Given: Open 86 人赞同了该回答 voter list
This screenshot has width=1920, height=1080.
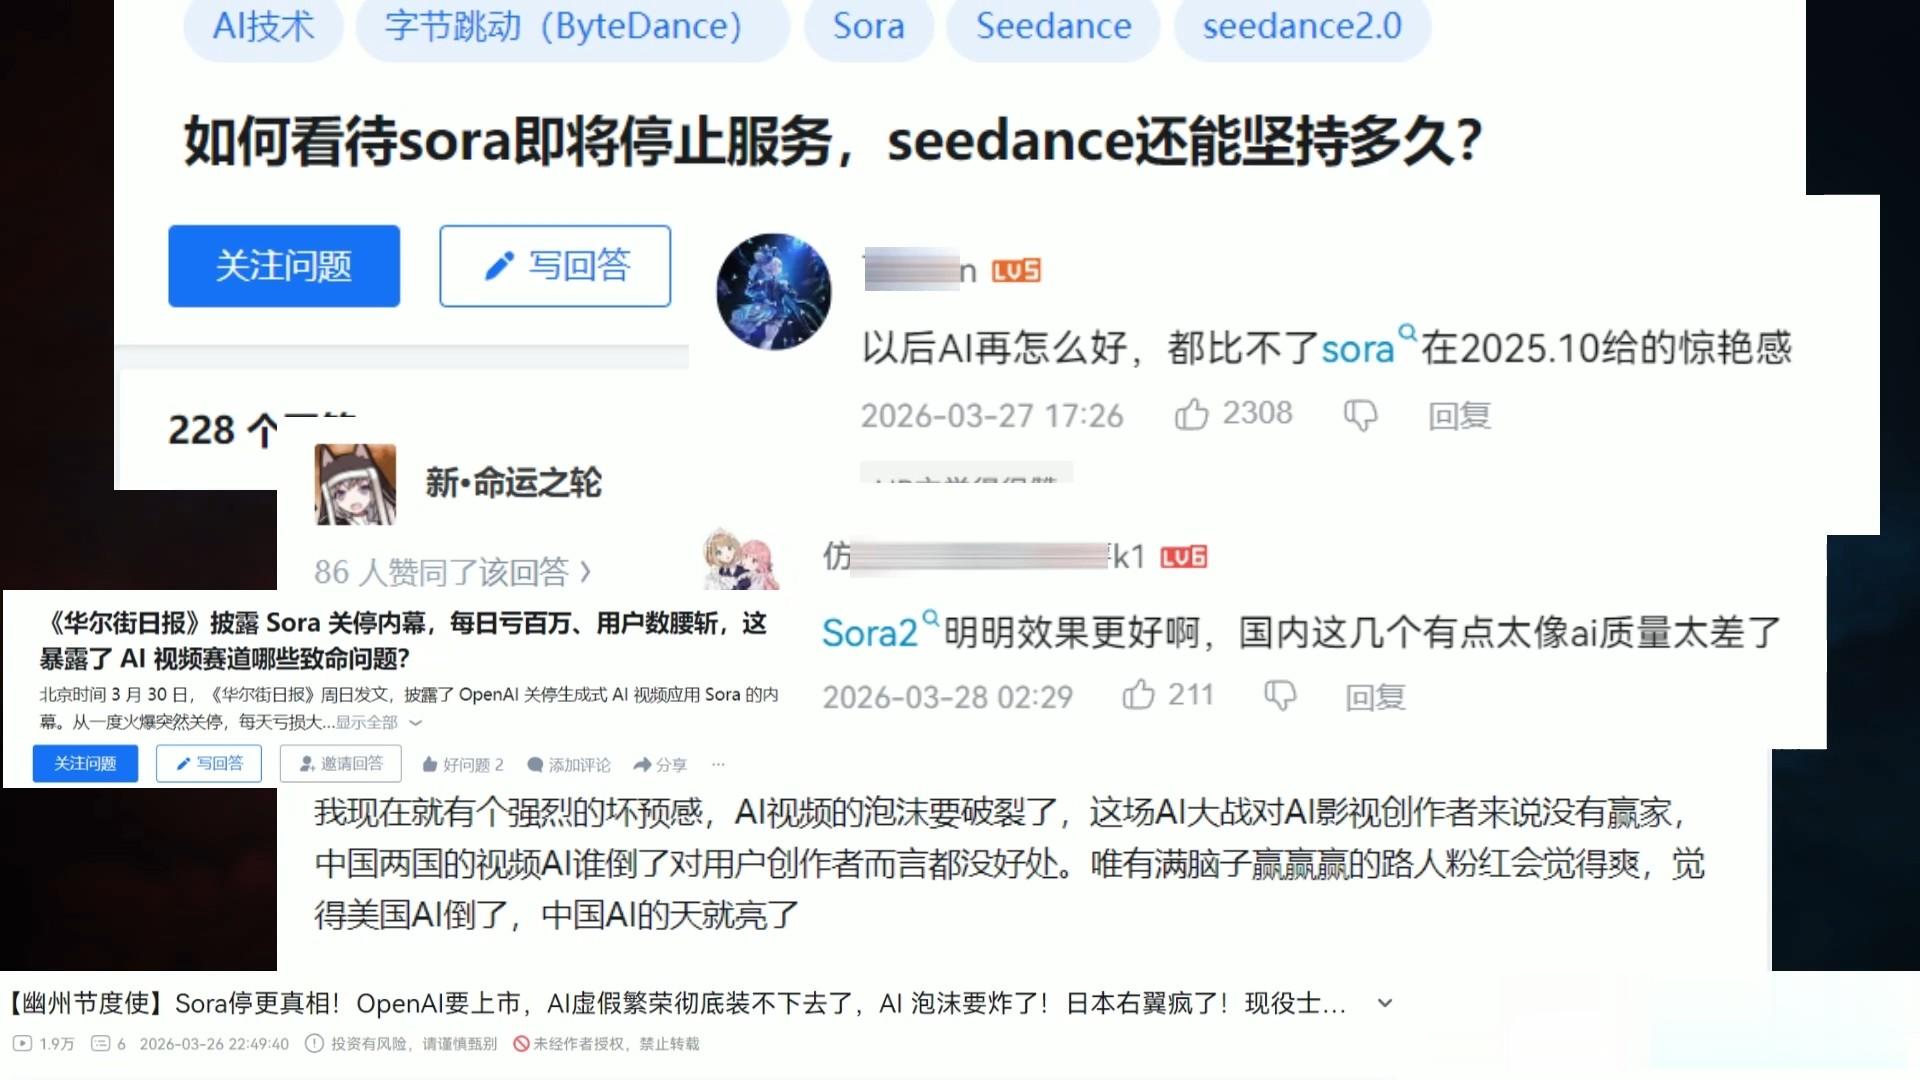Looking at the screenshot, I should [x=453, y=572].
